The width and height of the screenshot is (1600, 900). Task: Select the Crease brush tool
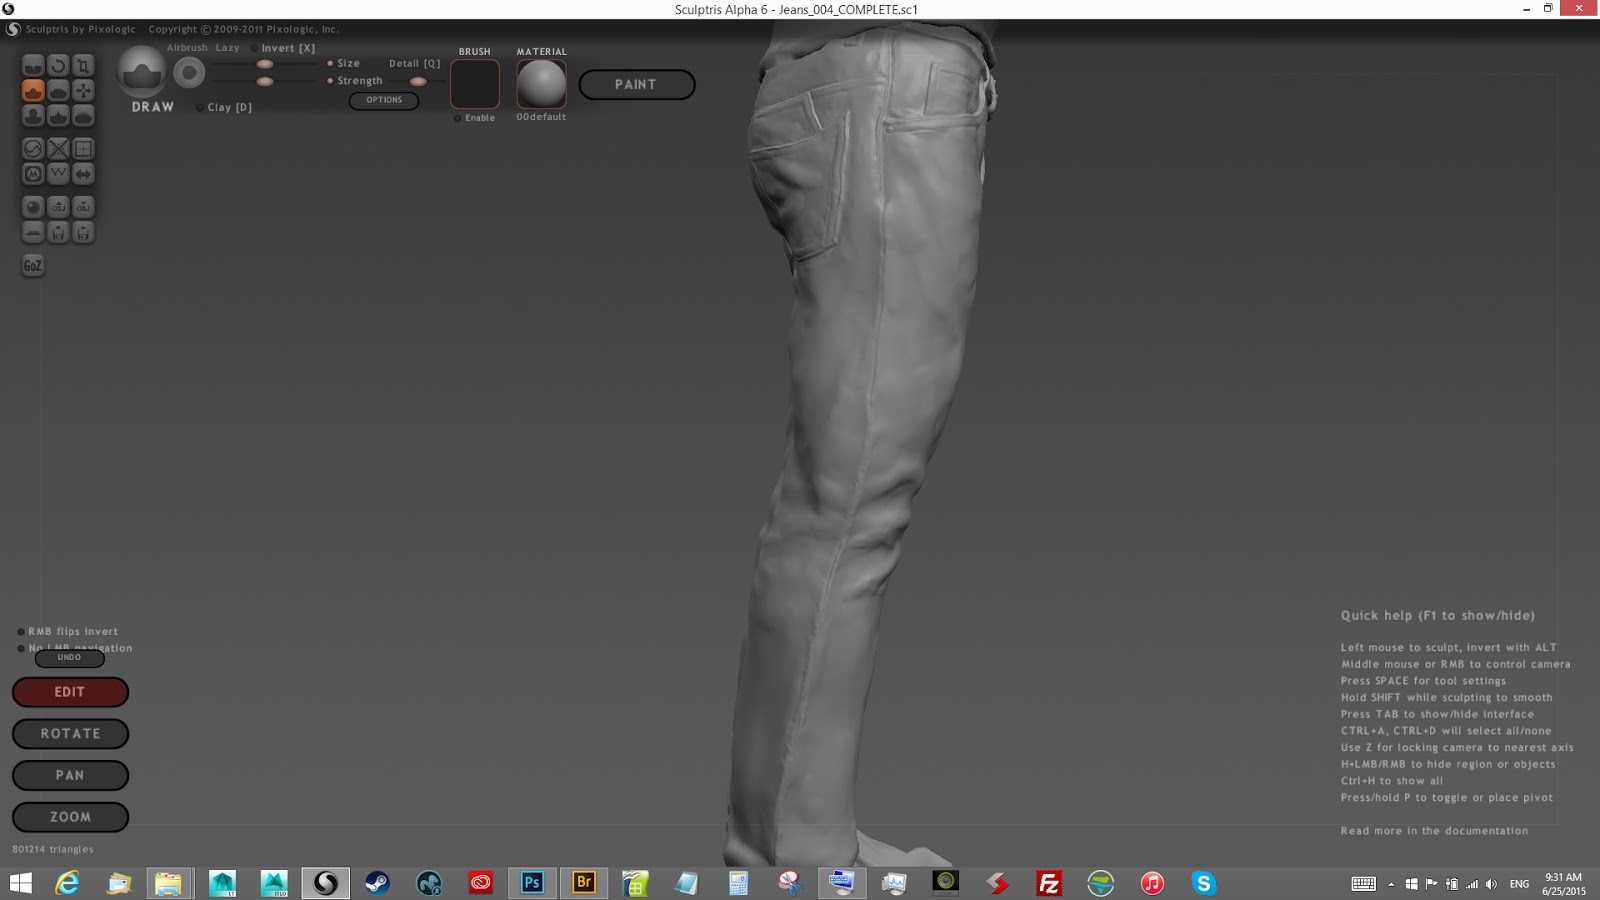(x=33, y=66)
